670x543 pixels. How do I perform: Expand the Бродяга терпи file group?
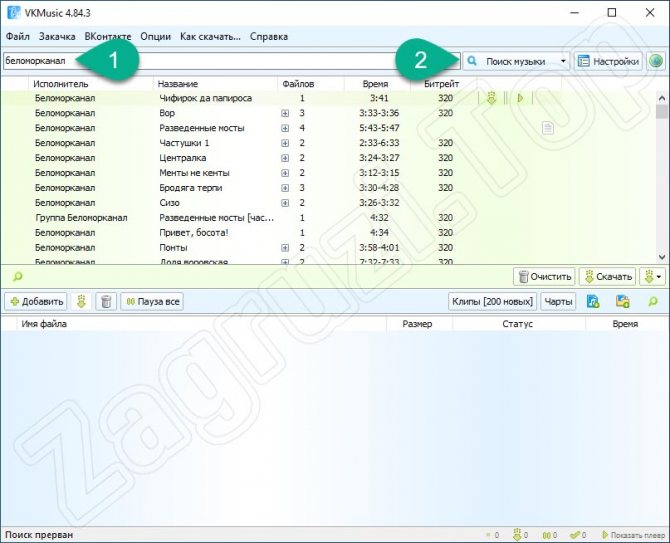click(x=285, y=188)
